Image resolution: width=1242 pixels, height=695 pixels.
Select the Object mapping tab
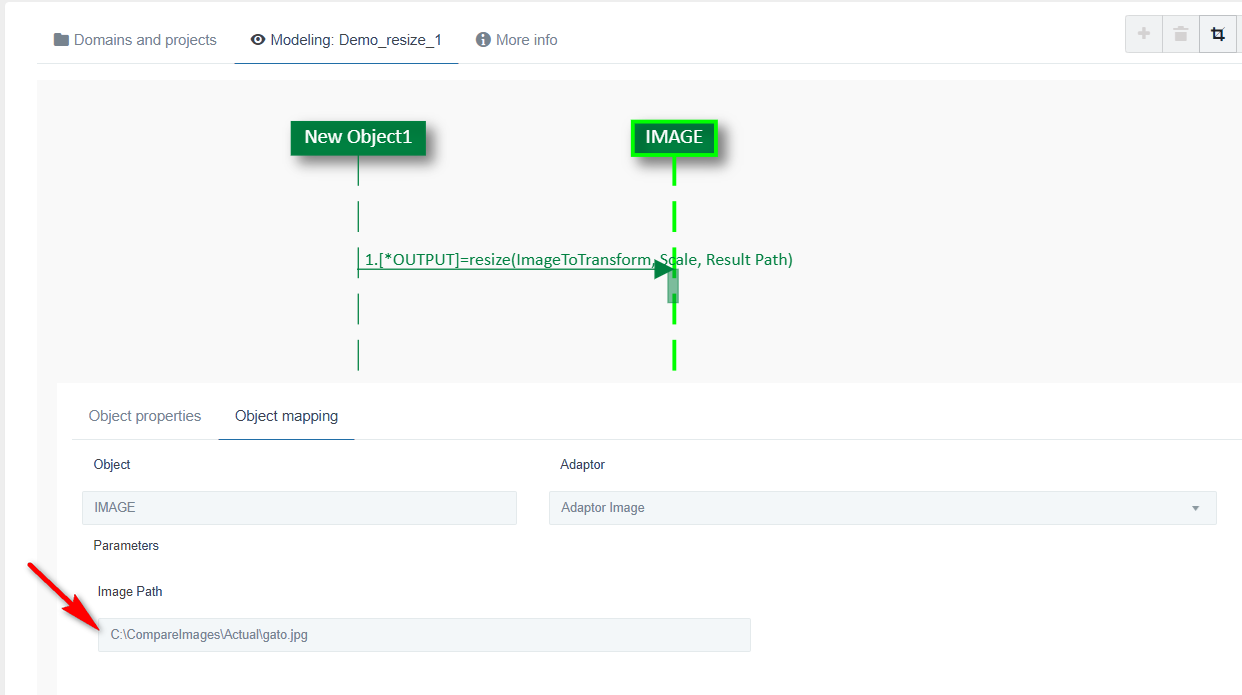[x=286, y=416]
